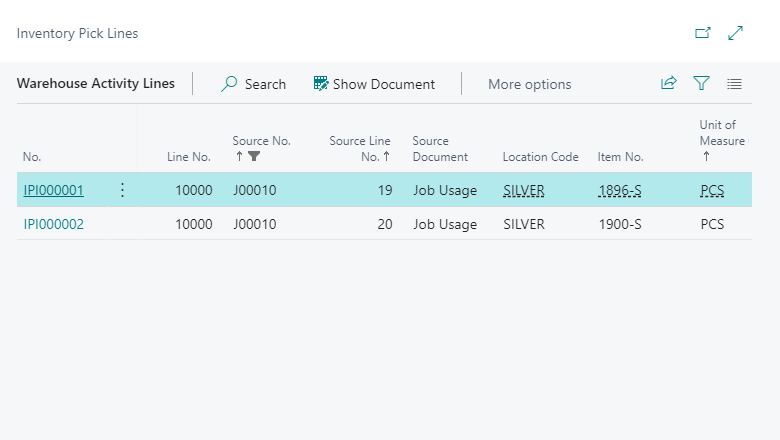Open pick document IPI000002

pyautogui.click(x=54, y=224)
